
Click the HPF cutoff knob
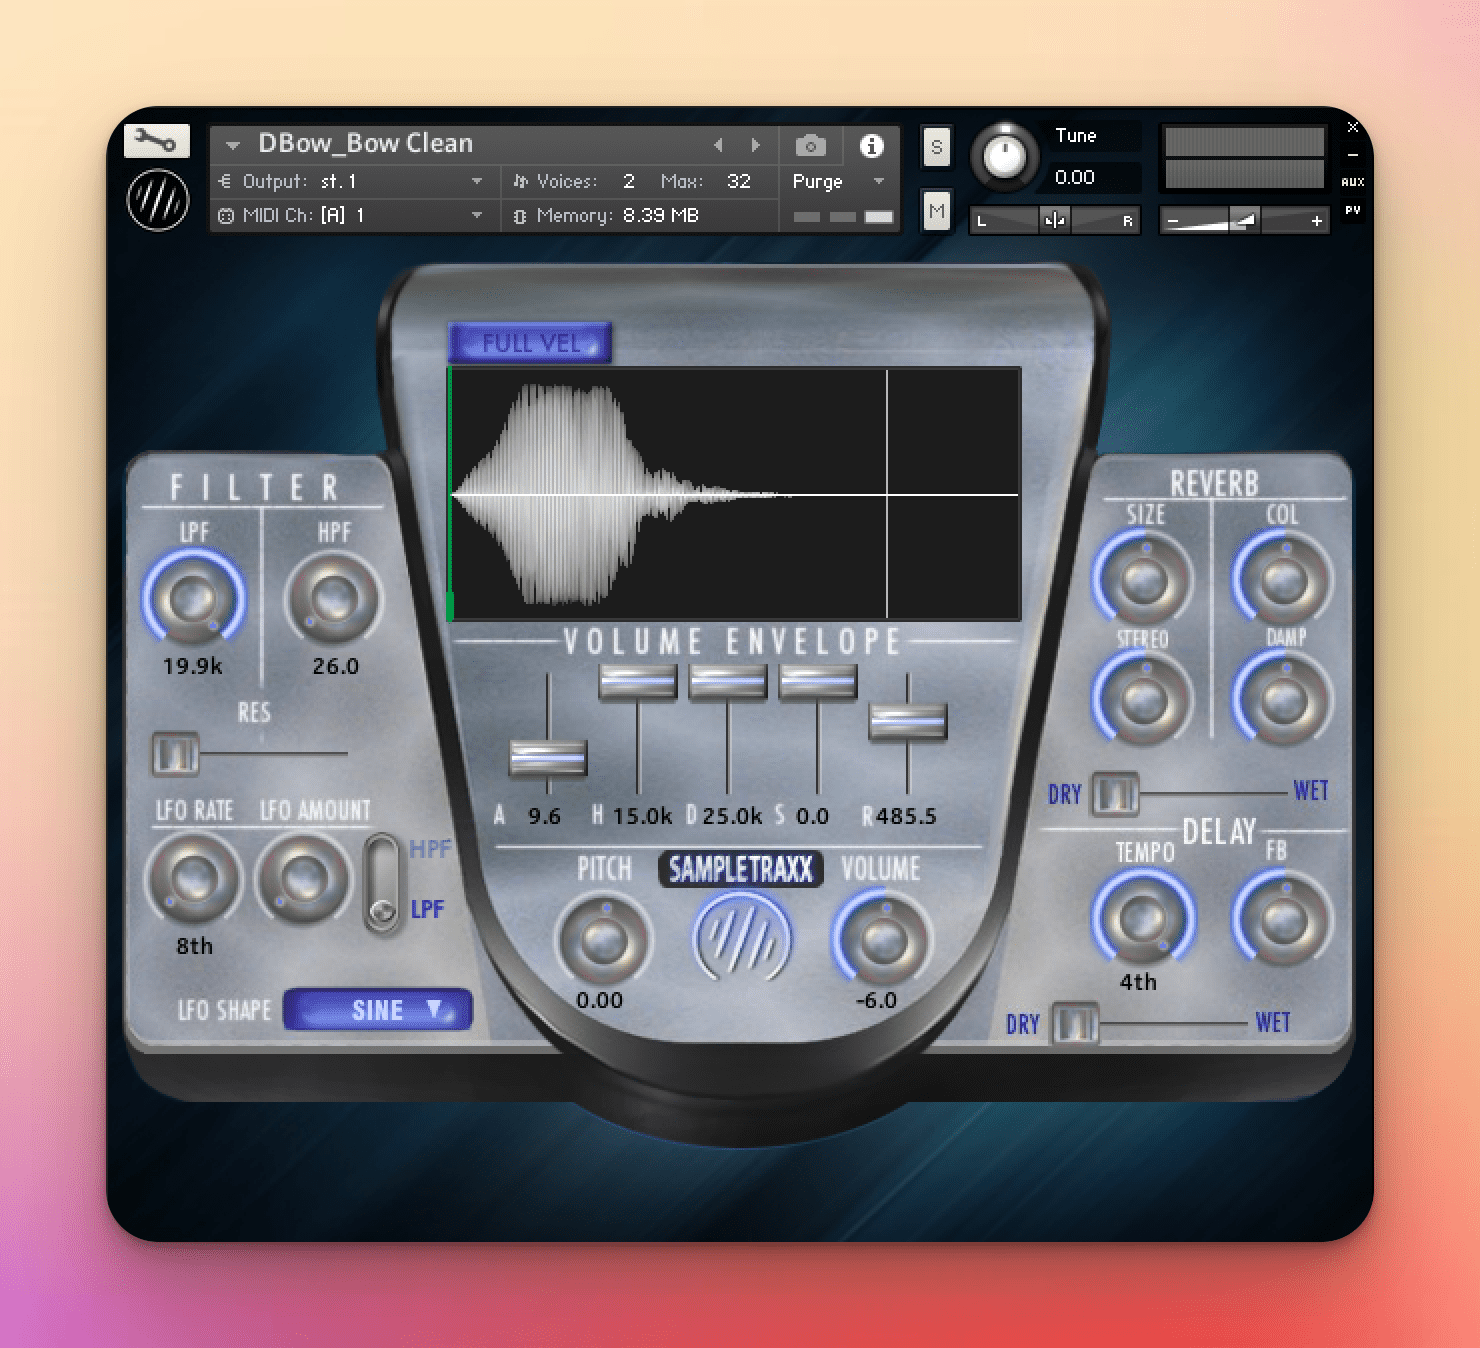click(334, 599)
